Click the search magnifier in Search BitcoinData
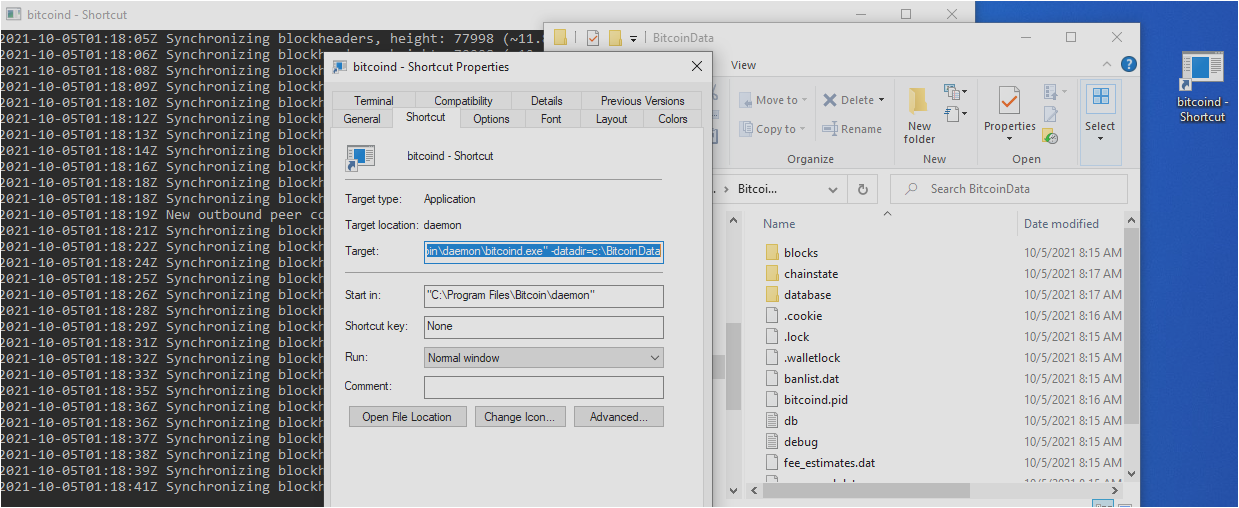 (x=911, y=189)
